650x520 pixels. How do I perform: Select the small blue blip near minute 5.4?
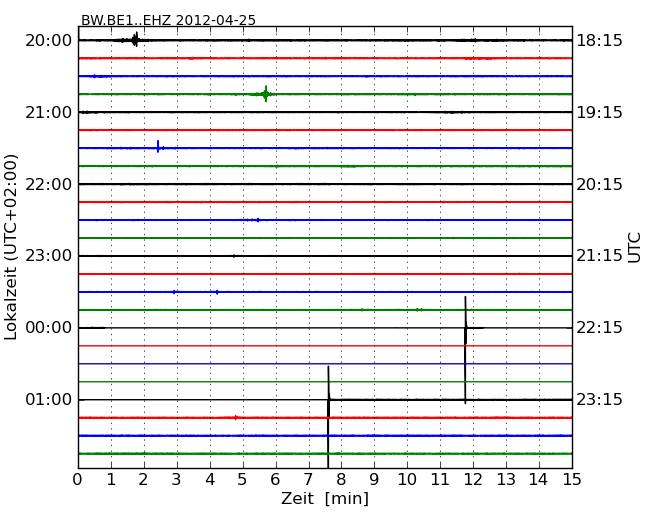[x=257, y=220]
